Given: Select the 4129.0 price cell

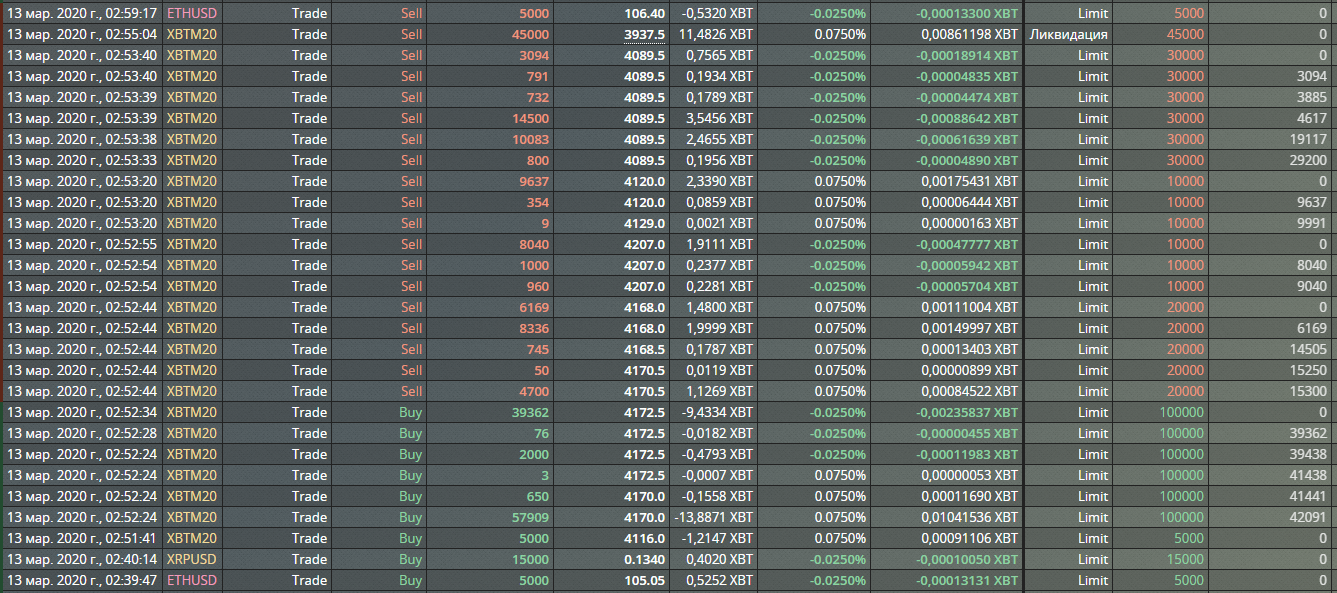Looking at the screenshot, I should pos(644,223).
